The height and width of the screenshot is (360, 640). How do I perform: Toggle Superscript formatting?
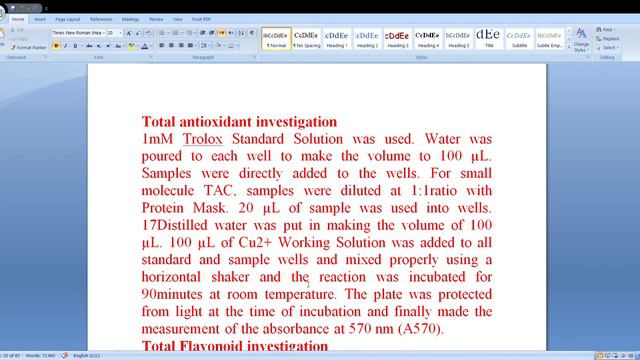coord(108,46)
